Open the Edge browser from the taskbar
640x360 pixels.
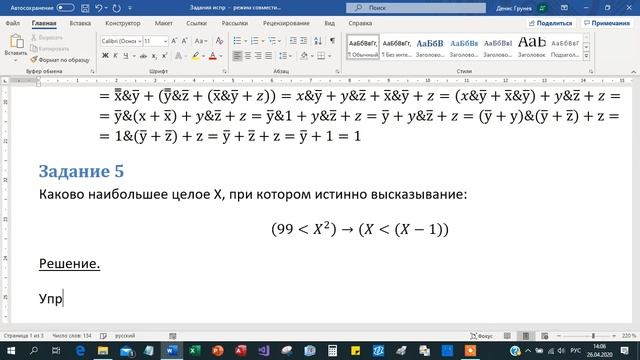pos(80,351)
